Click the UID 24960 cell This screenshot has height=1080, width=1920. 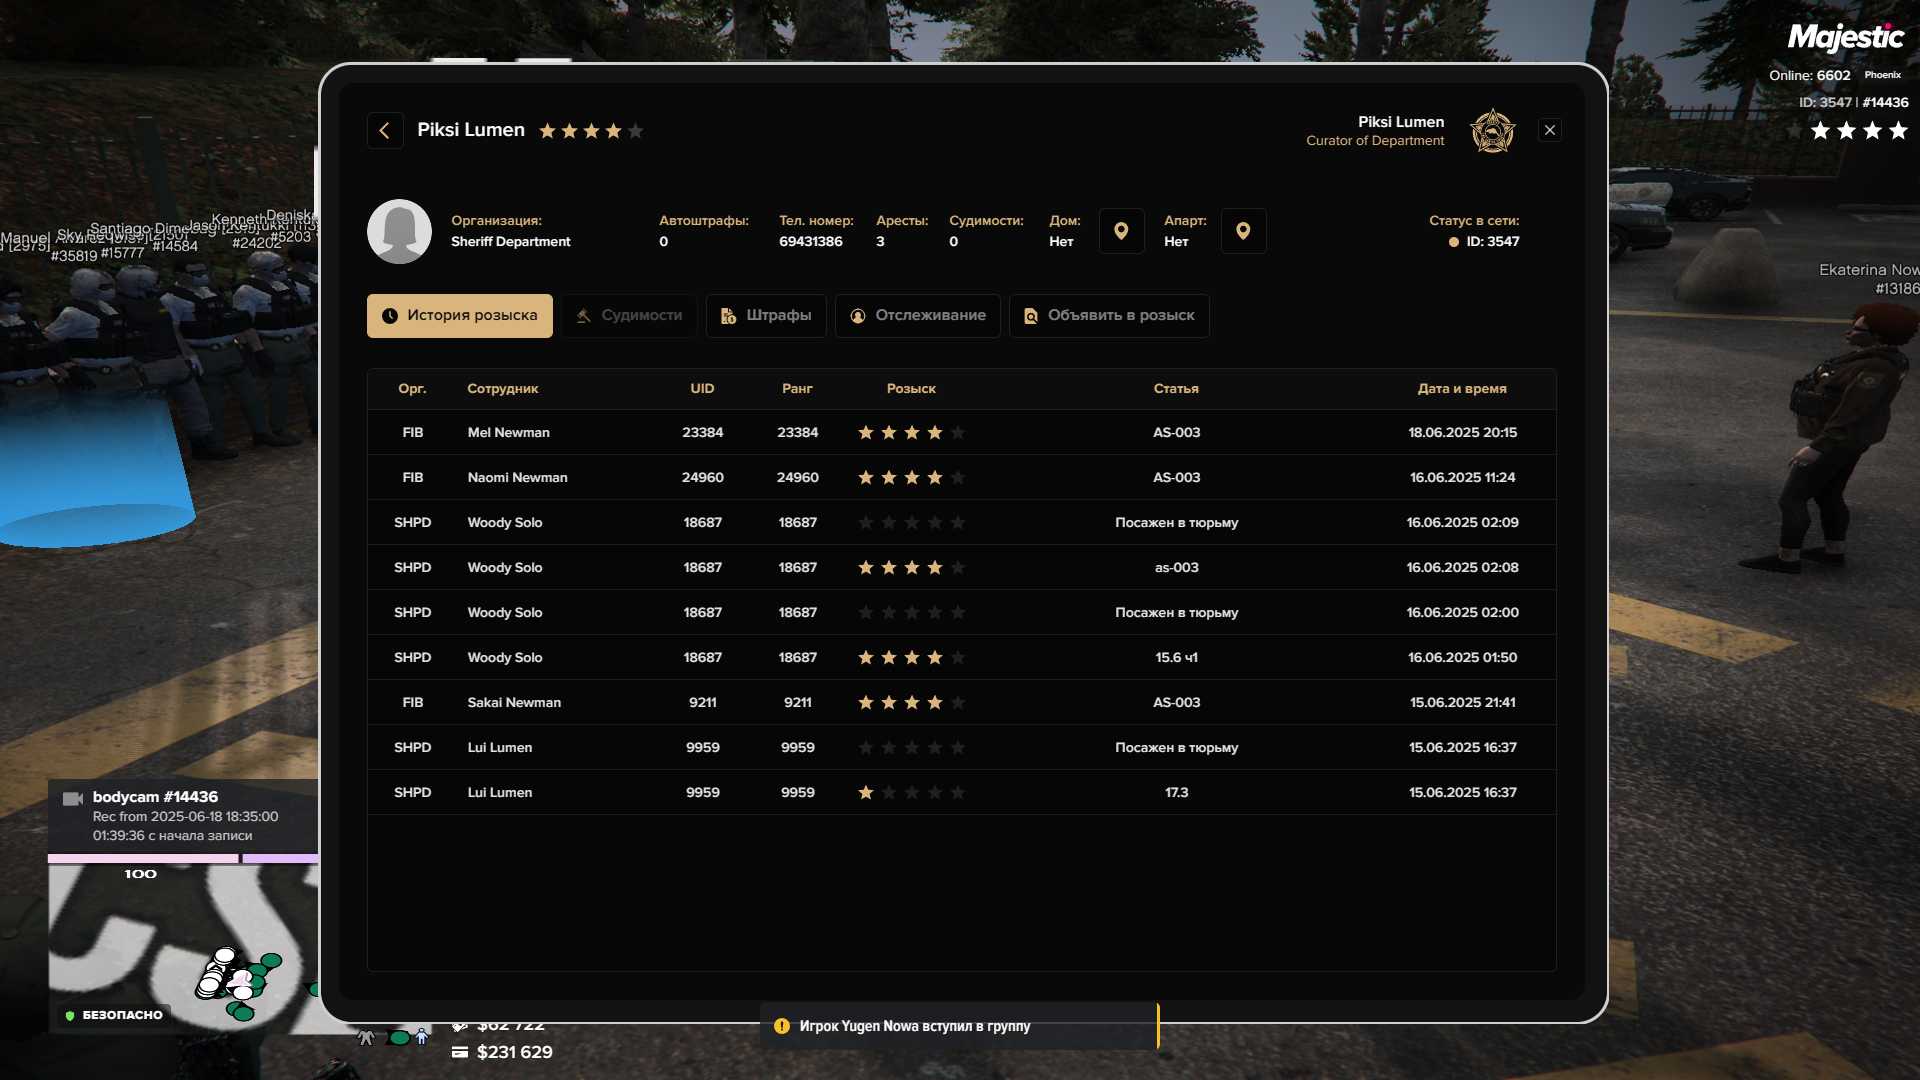702,478
